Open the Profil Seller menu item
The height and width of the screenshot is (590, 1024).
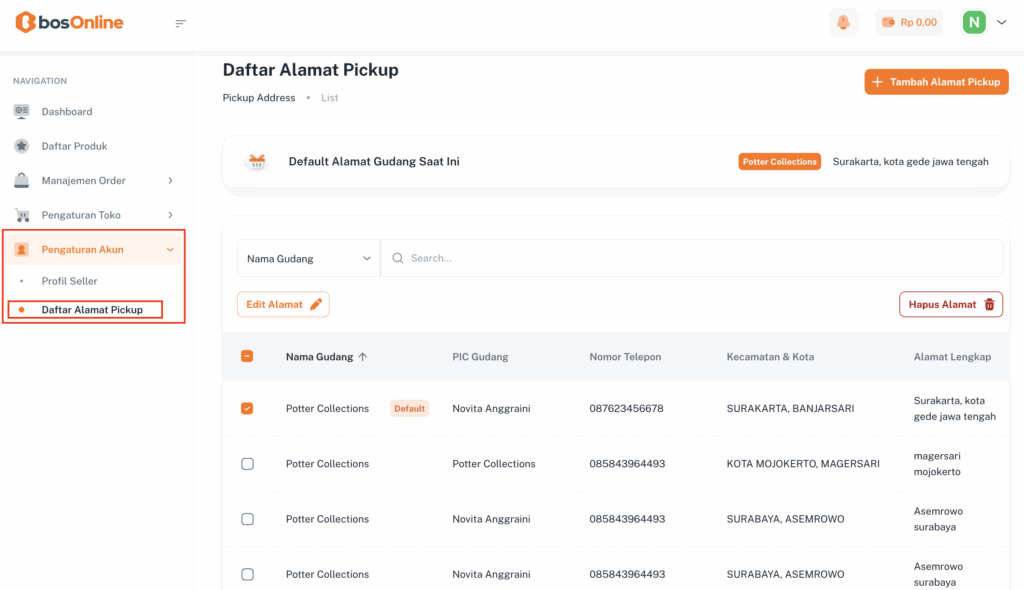point(69,281)
